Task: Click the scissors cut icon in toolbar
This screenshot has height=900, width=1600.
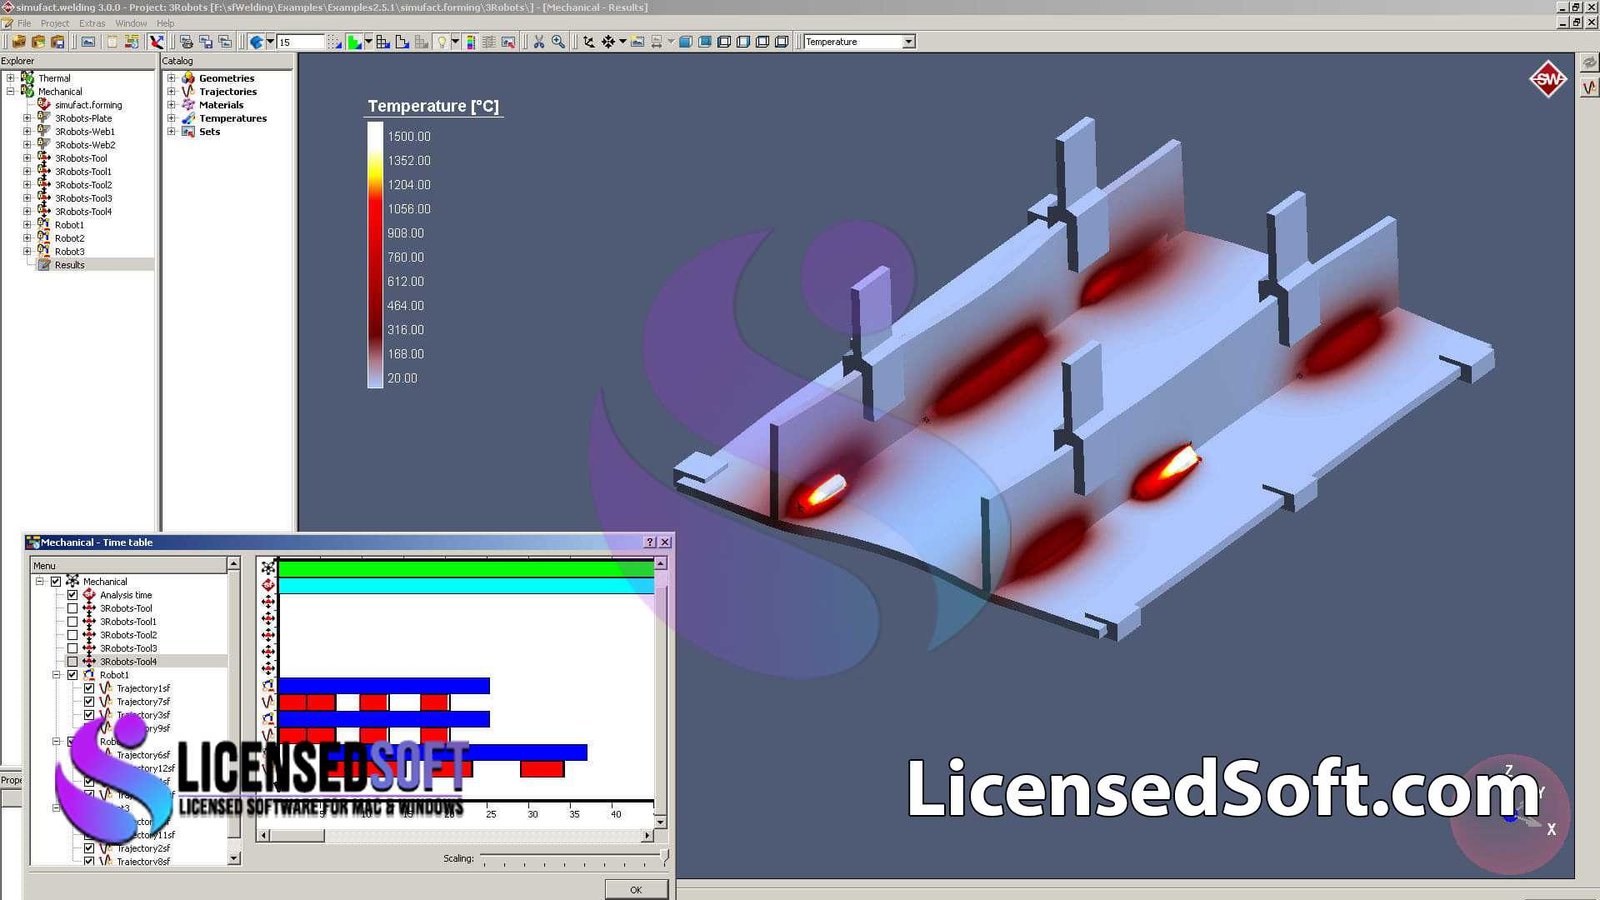Action: (x=538, y=42)
